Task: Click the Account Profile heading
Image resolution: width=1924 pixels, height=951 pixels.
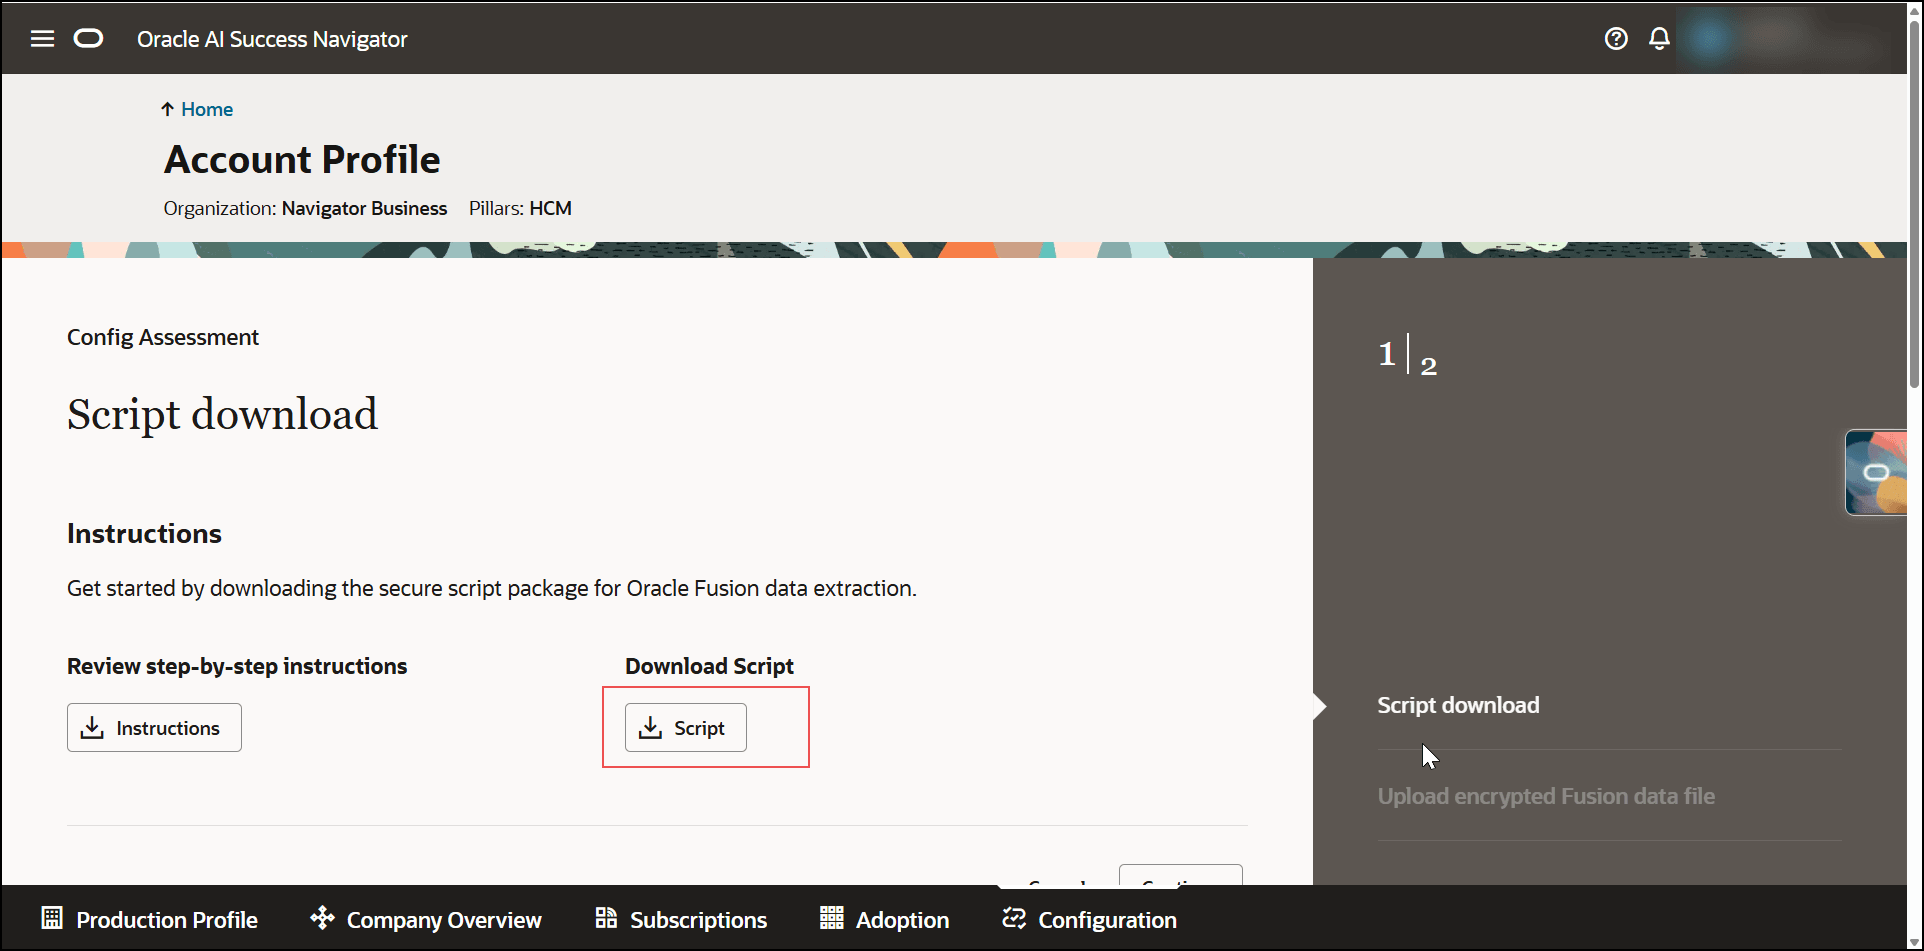Action: click(x=302, y=160)
